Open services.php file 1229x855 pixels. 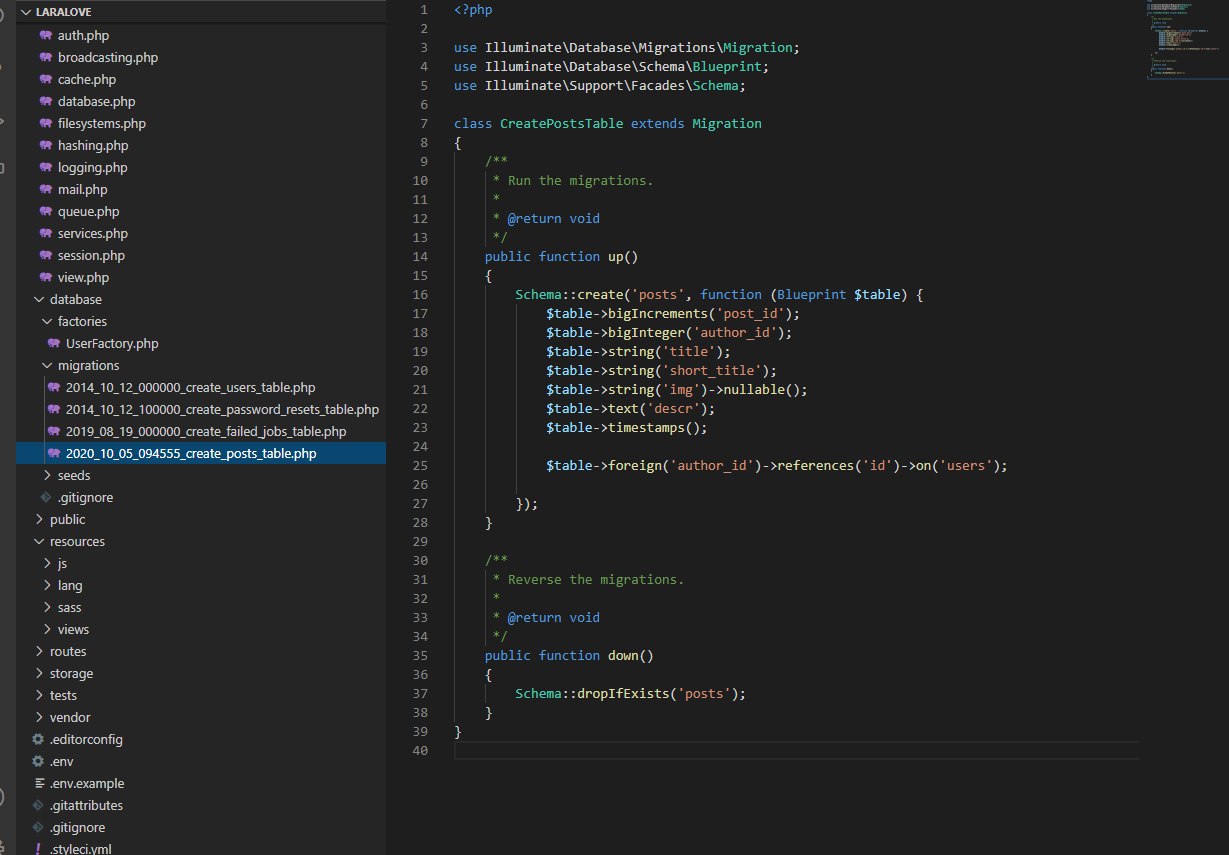[93, 233]
